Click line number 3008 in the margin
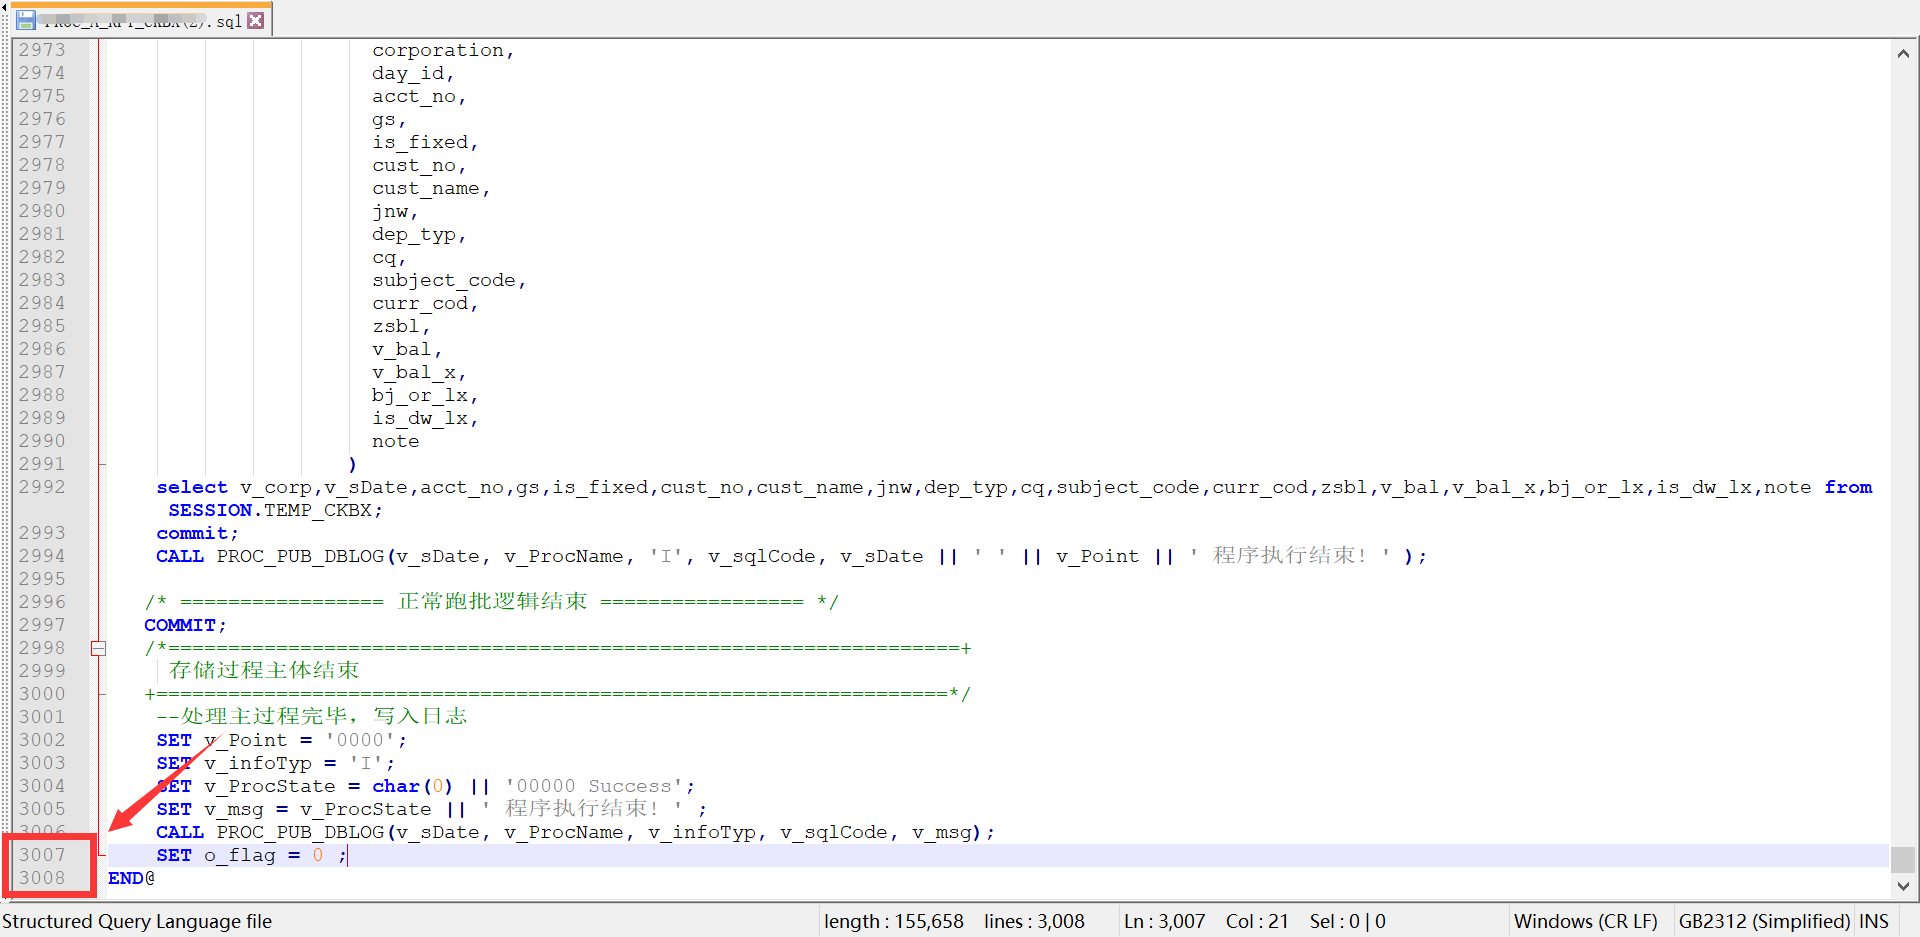This screenshot has height=937, width=1920. [42, 878]
